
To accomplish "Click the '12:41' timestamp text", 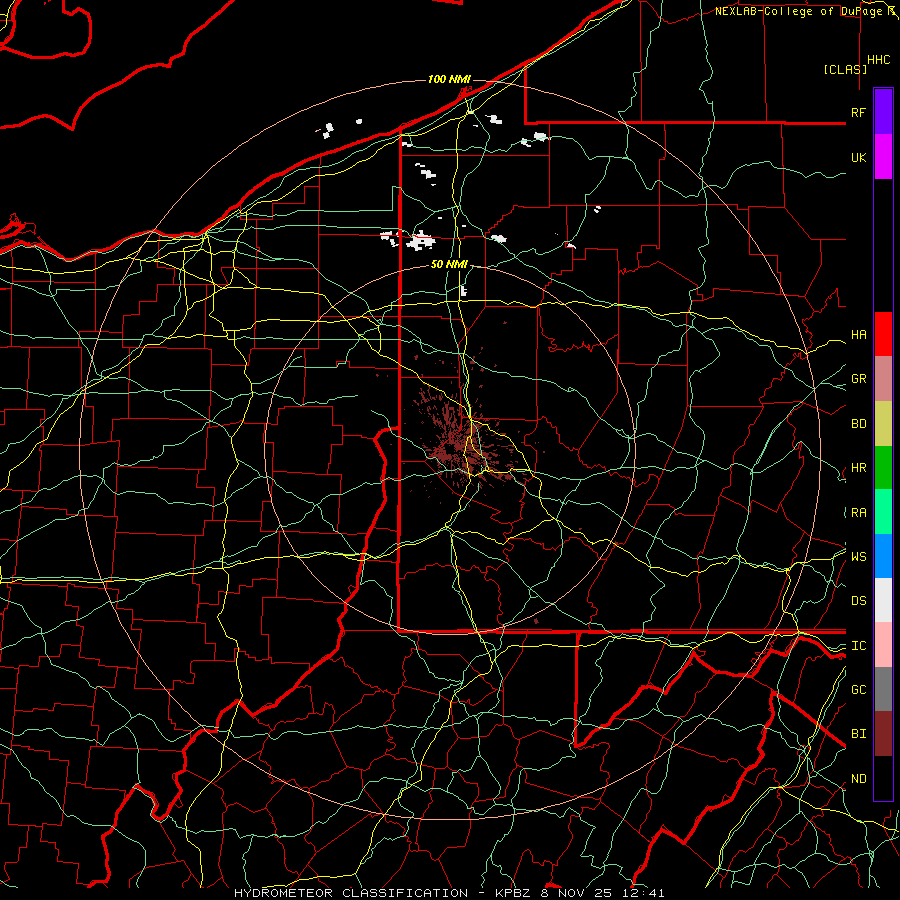I will (642, 893).
